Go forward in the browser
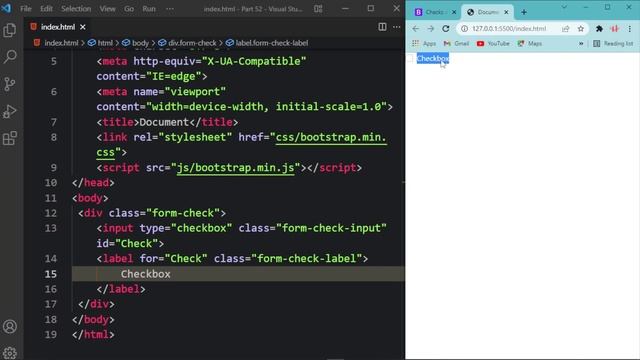 (x=431, y=29)
